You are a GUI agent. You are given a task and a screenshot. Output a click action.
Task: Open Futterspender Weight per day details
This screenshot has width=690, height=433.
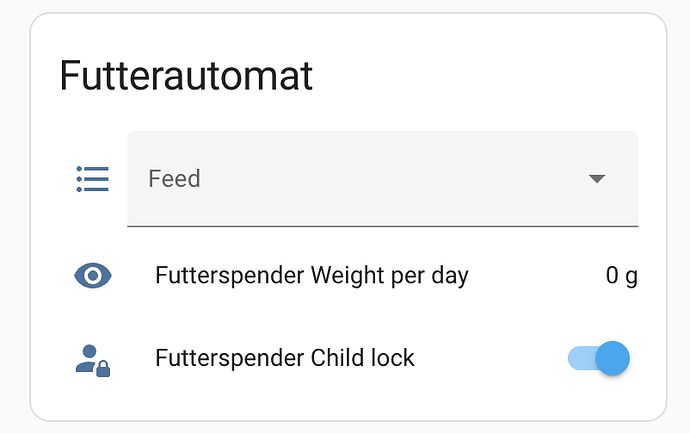pos(312,276)
